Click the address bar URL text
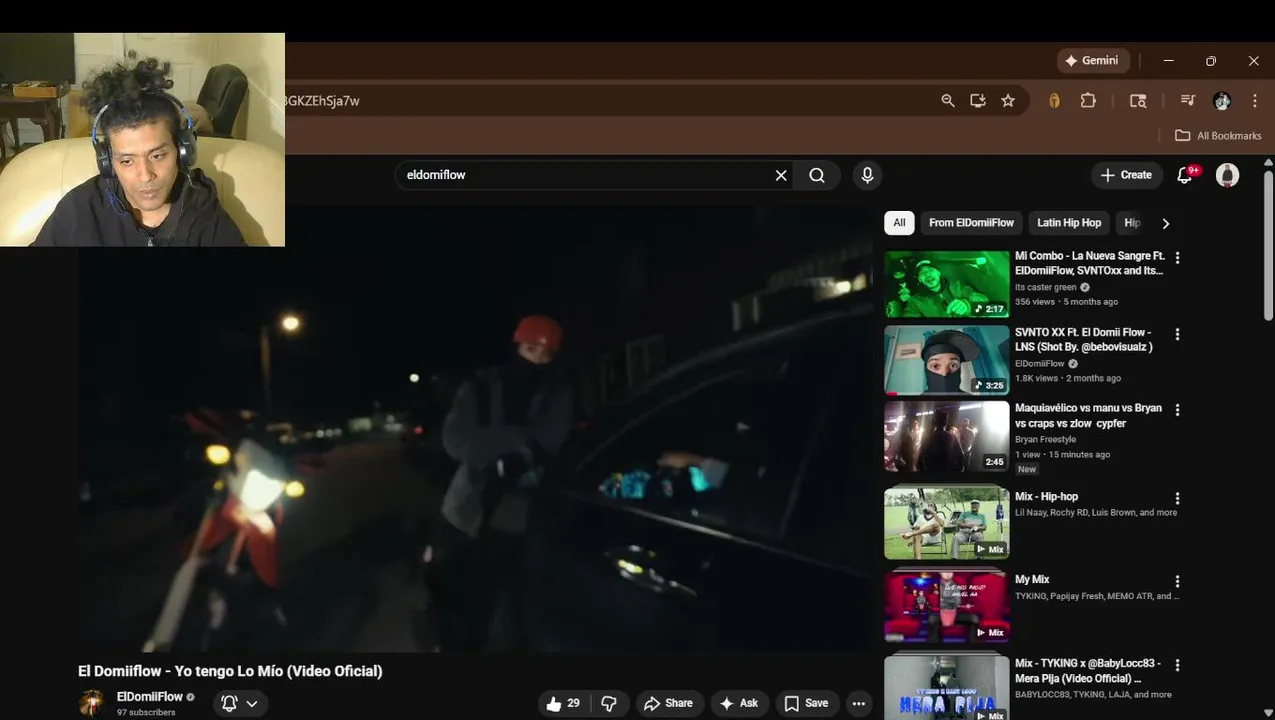 tap(322, 101)
